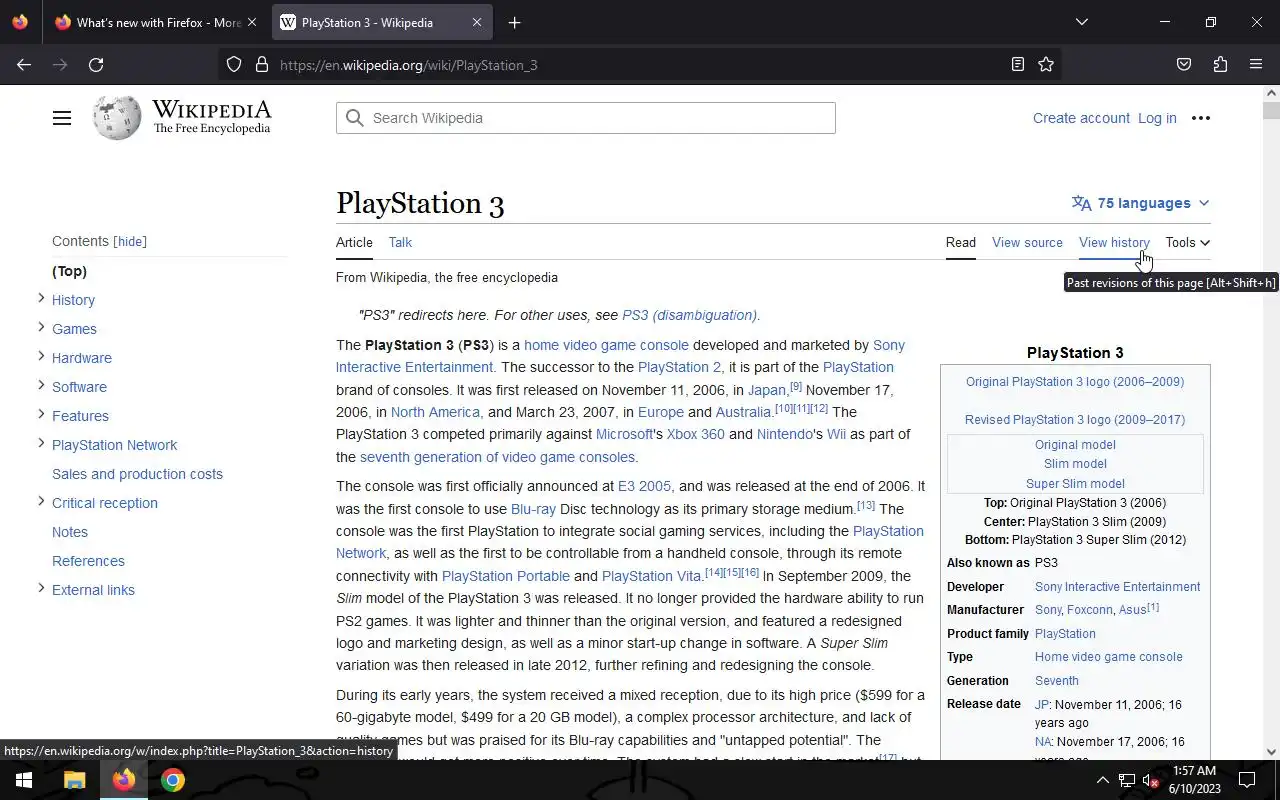Expand the History section in contents
Screen dimensions: 1280x800
pos(41,298)
